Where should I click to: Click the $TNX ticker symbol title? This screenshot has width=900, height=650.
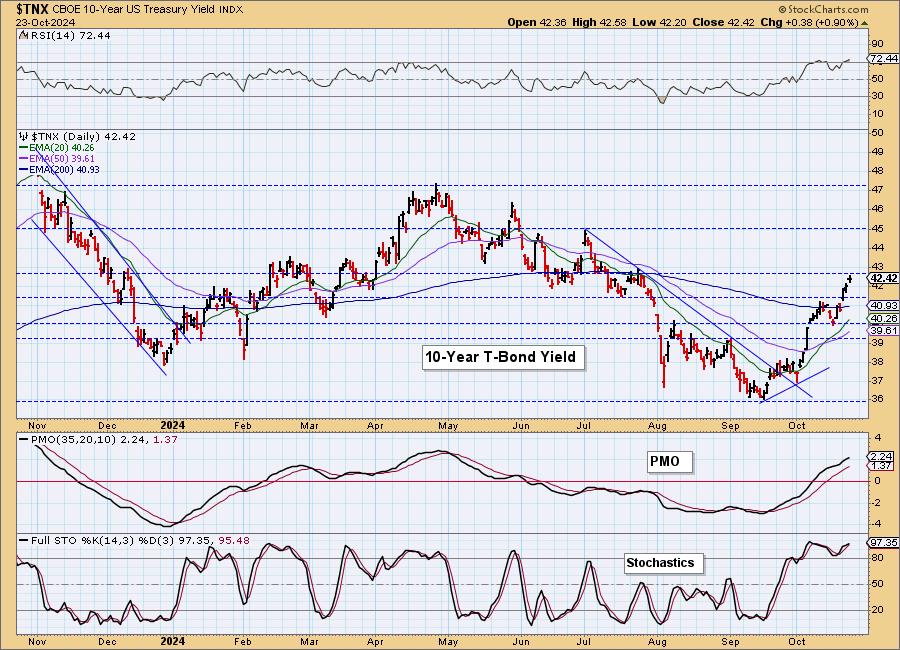[x=33, y=9]
